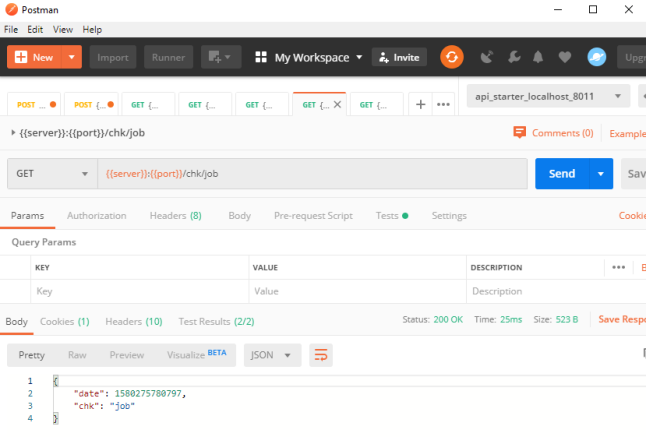Image resolution: width=646 pixels, height=437 pixels.
Task: Click the workspace grid icon
Action: [x=261, y=57]
